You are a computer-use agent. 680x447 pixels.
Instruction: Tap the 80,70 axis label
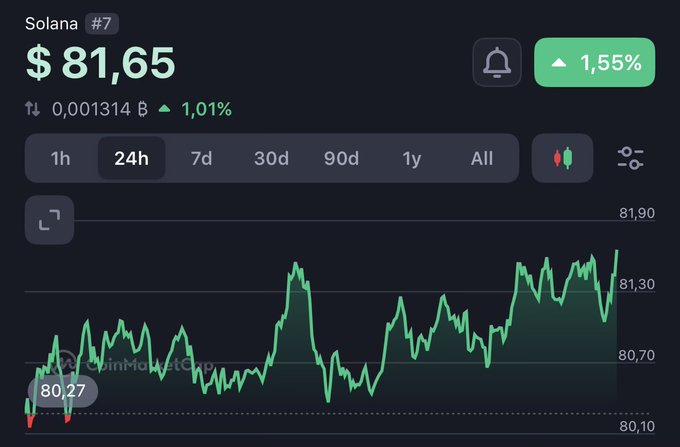[637, 356]
